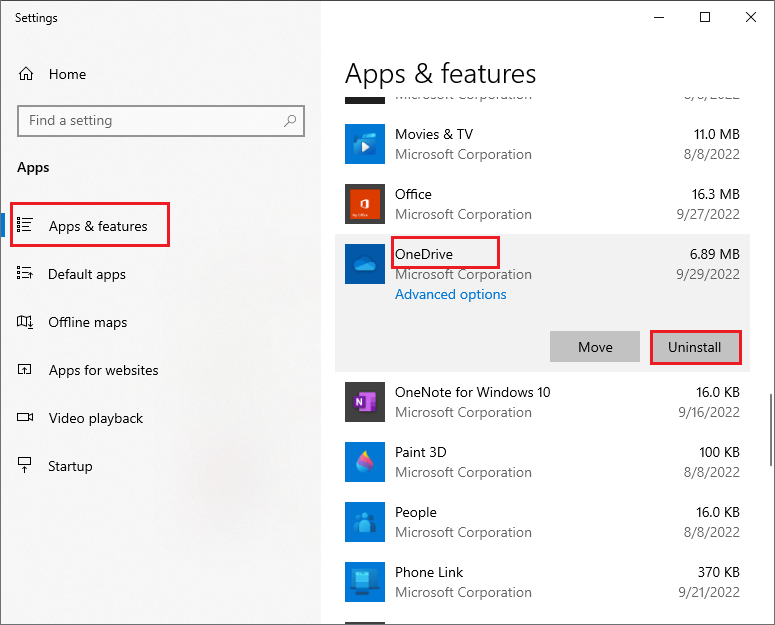775x625 pixels.
Task: Select OneNote for Windows 10 entry
Action: tap(542, 402)
